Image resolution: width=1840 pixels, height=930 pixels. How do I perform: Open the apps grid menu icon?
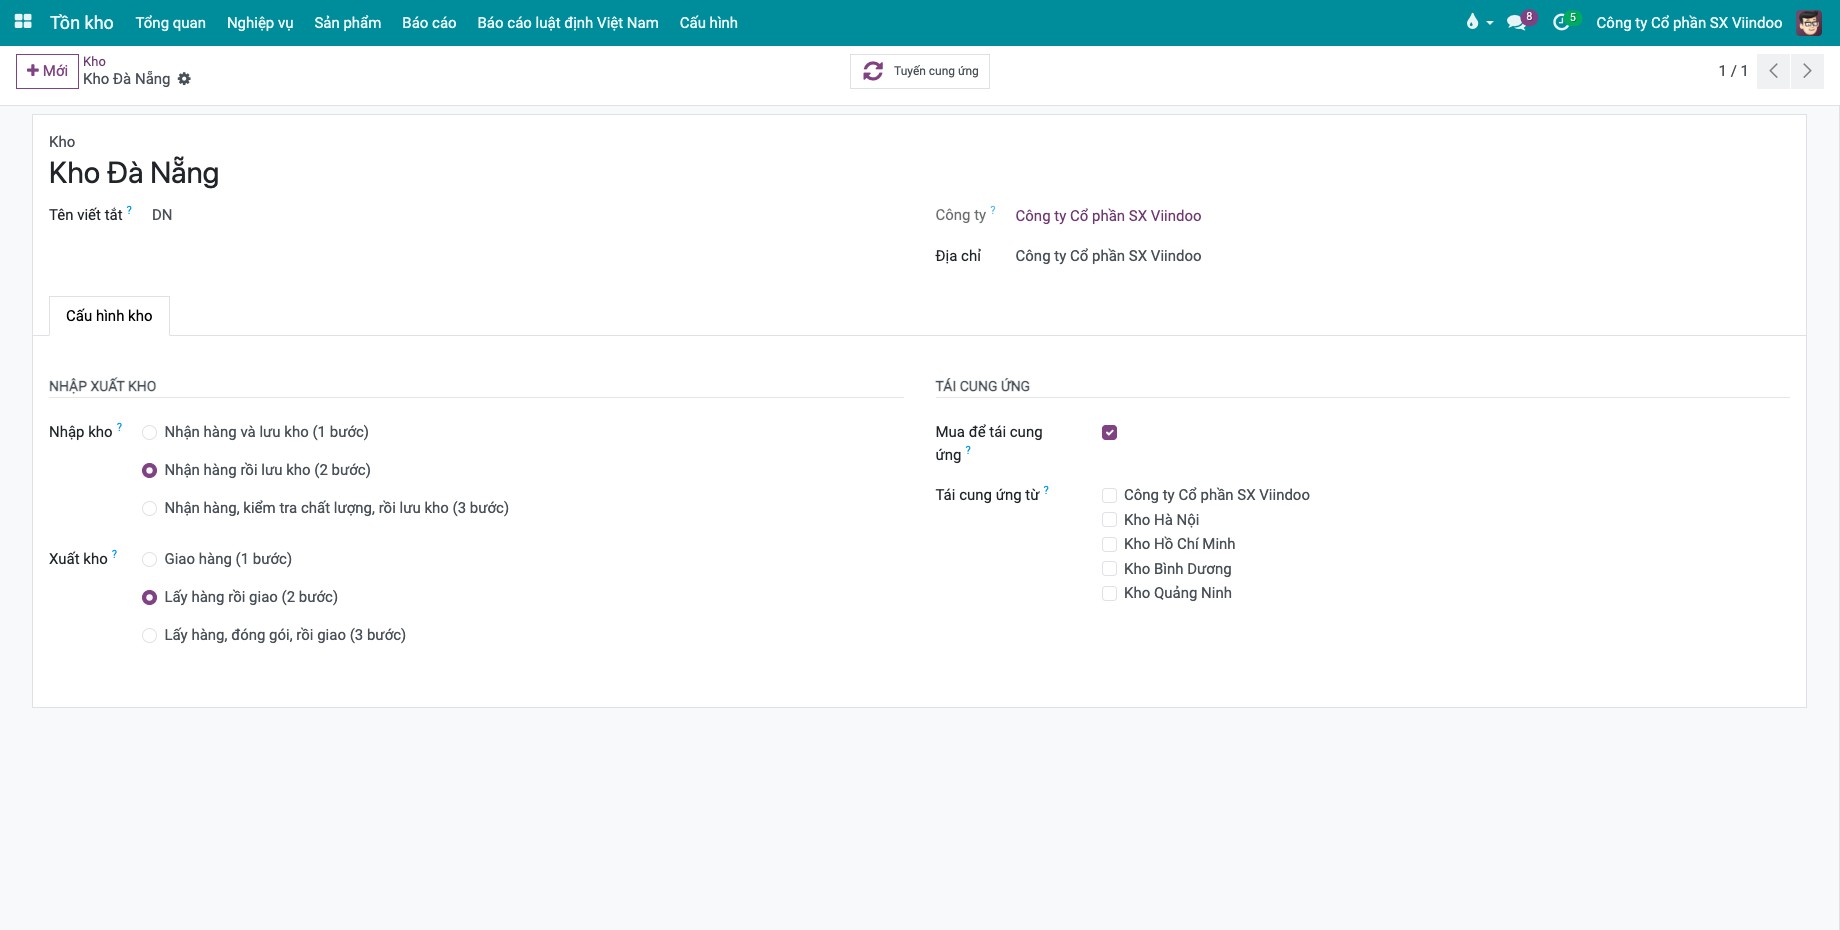[x=23, y=22]
